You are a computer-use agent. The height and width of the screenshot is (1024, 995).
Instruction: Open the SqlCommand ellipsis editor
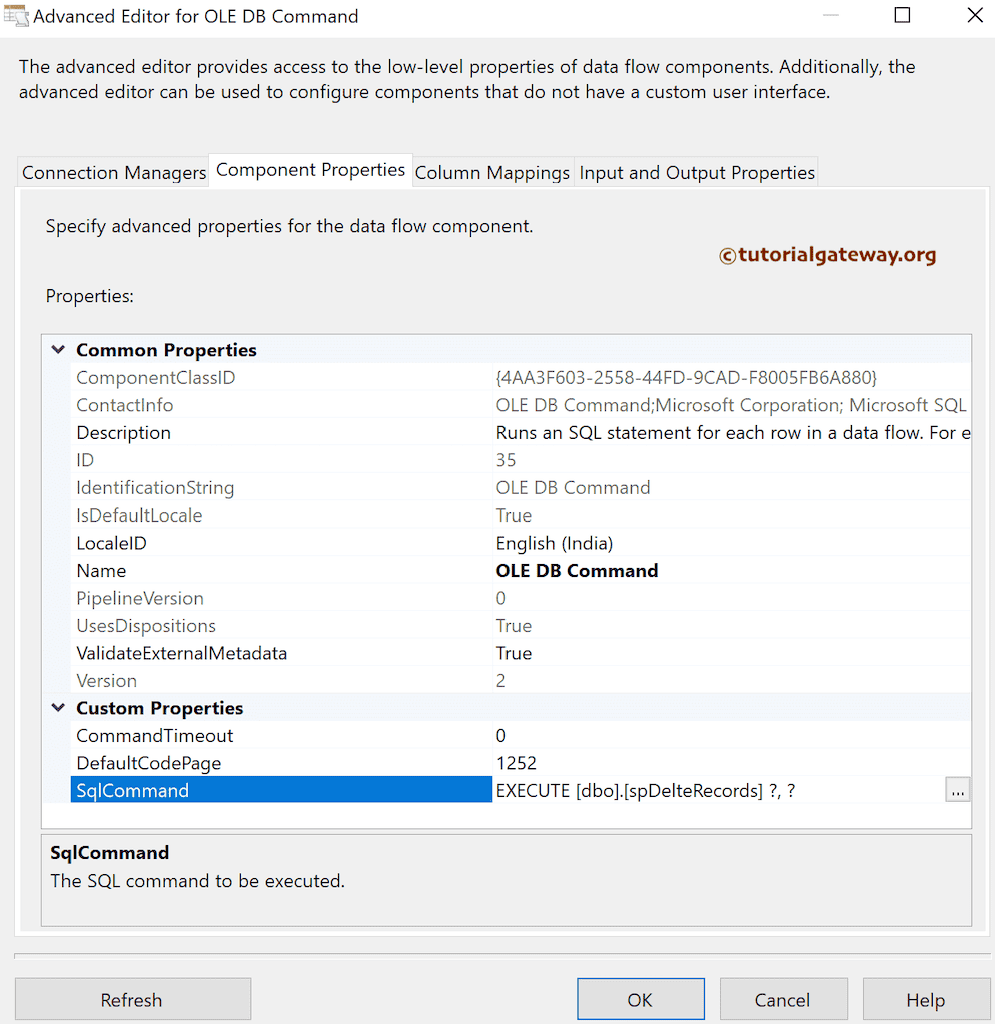tap(957, 790)
